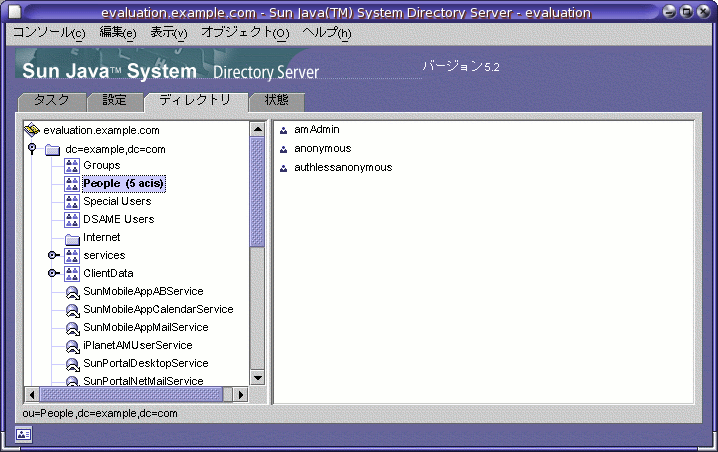Click the anonymous user icon

[283, 149]
